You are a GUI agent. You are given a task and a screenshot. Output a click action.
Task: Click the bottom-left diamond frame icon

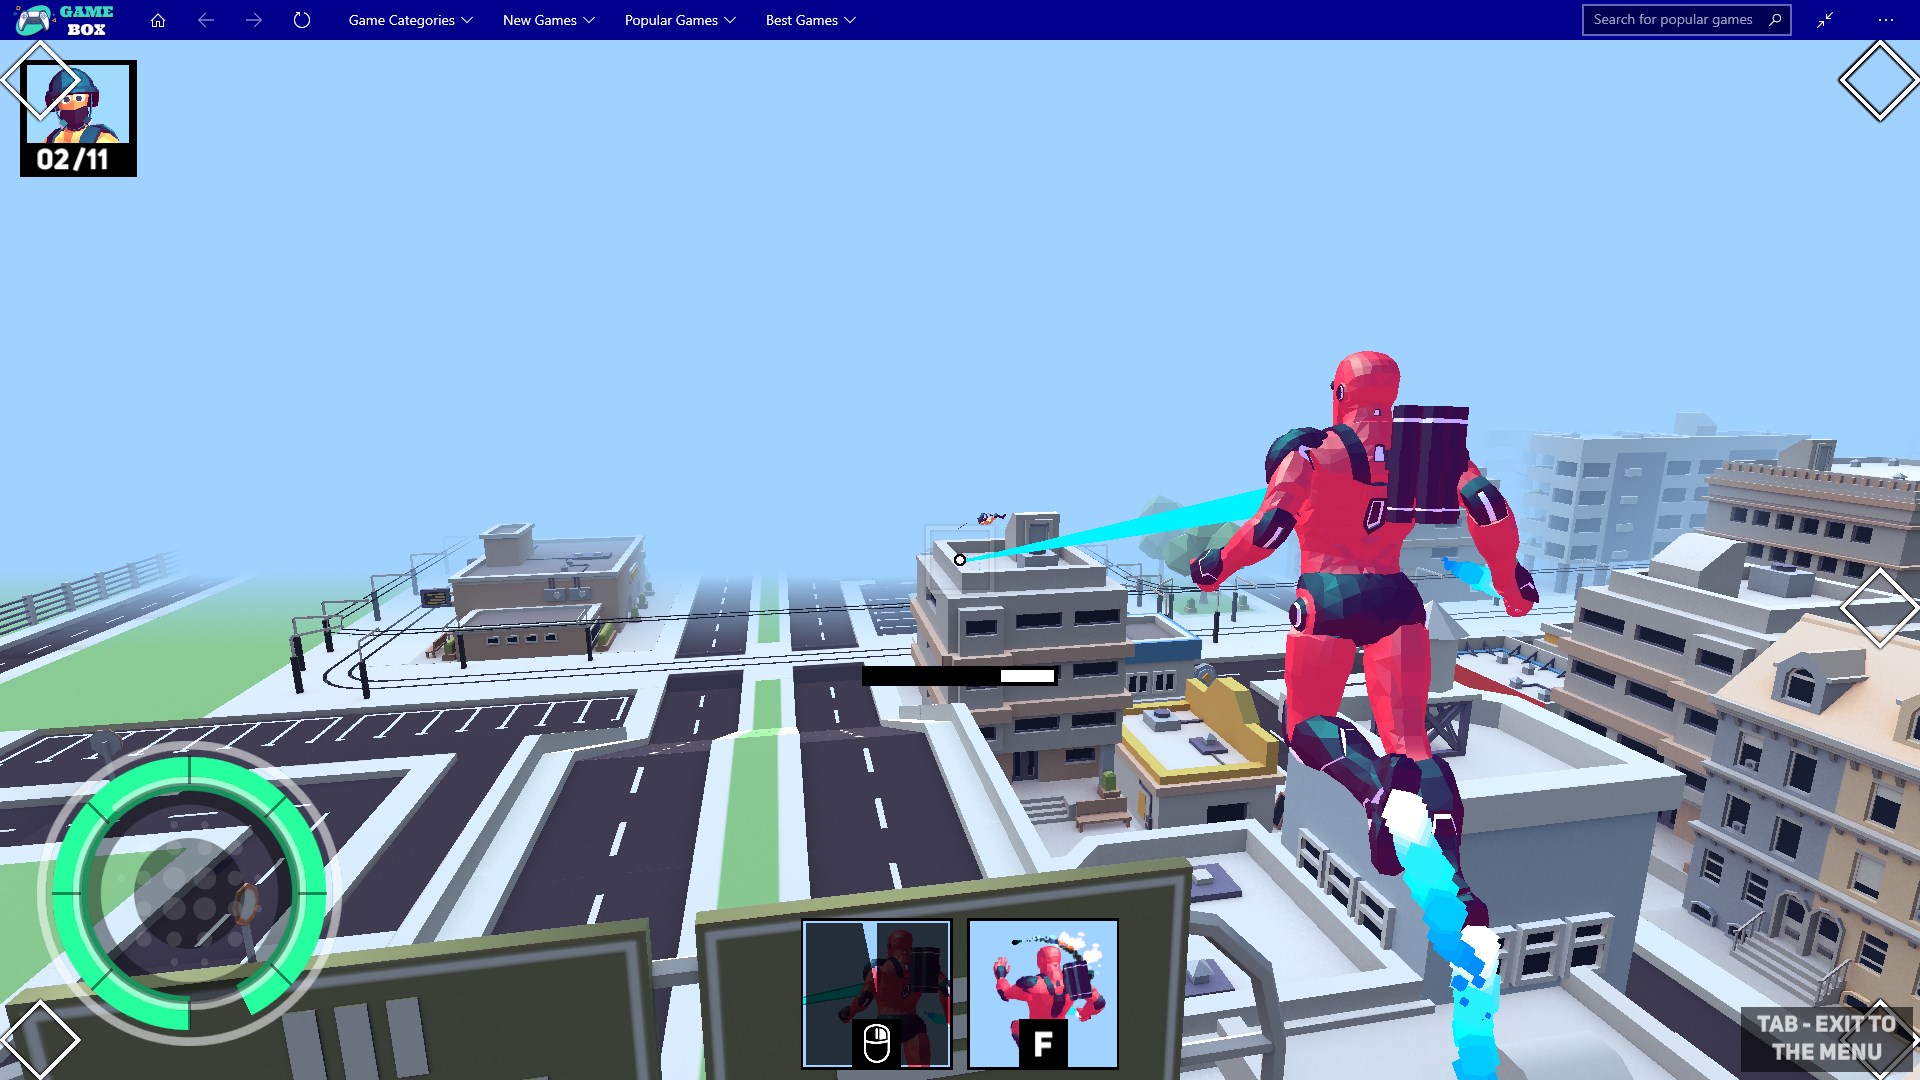(40, 1040)
